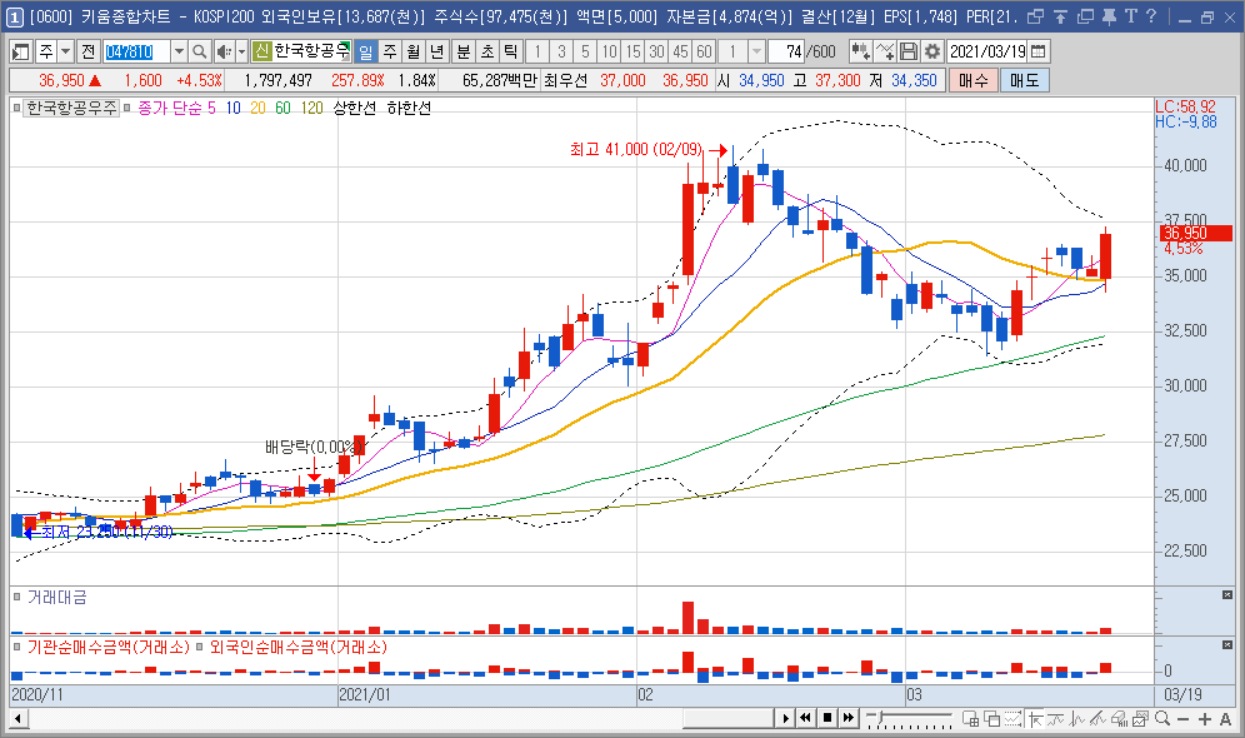Viewport: 1245px width, 738px height.
Task: Select the 월 monthly period button
Action: (413, 52)
